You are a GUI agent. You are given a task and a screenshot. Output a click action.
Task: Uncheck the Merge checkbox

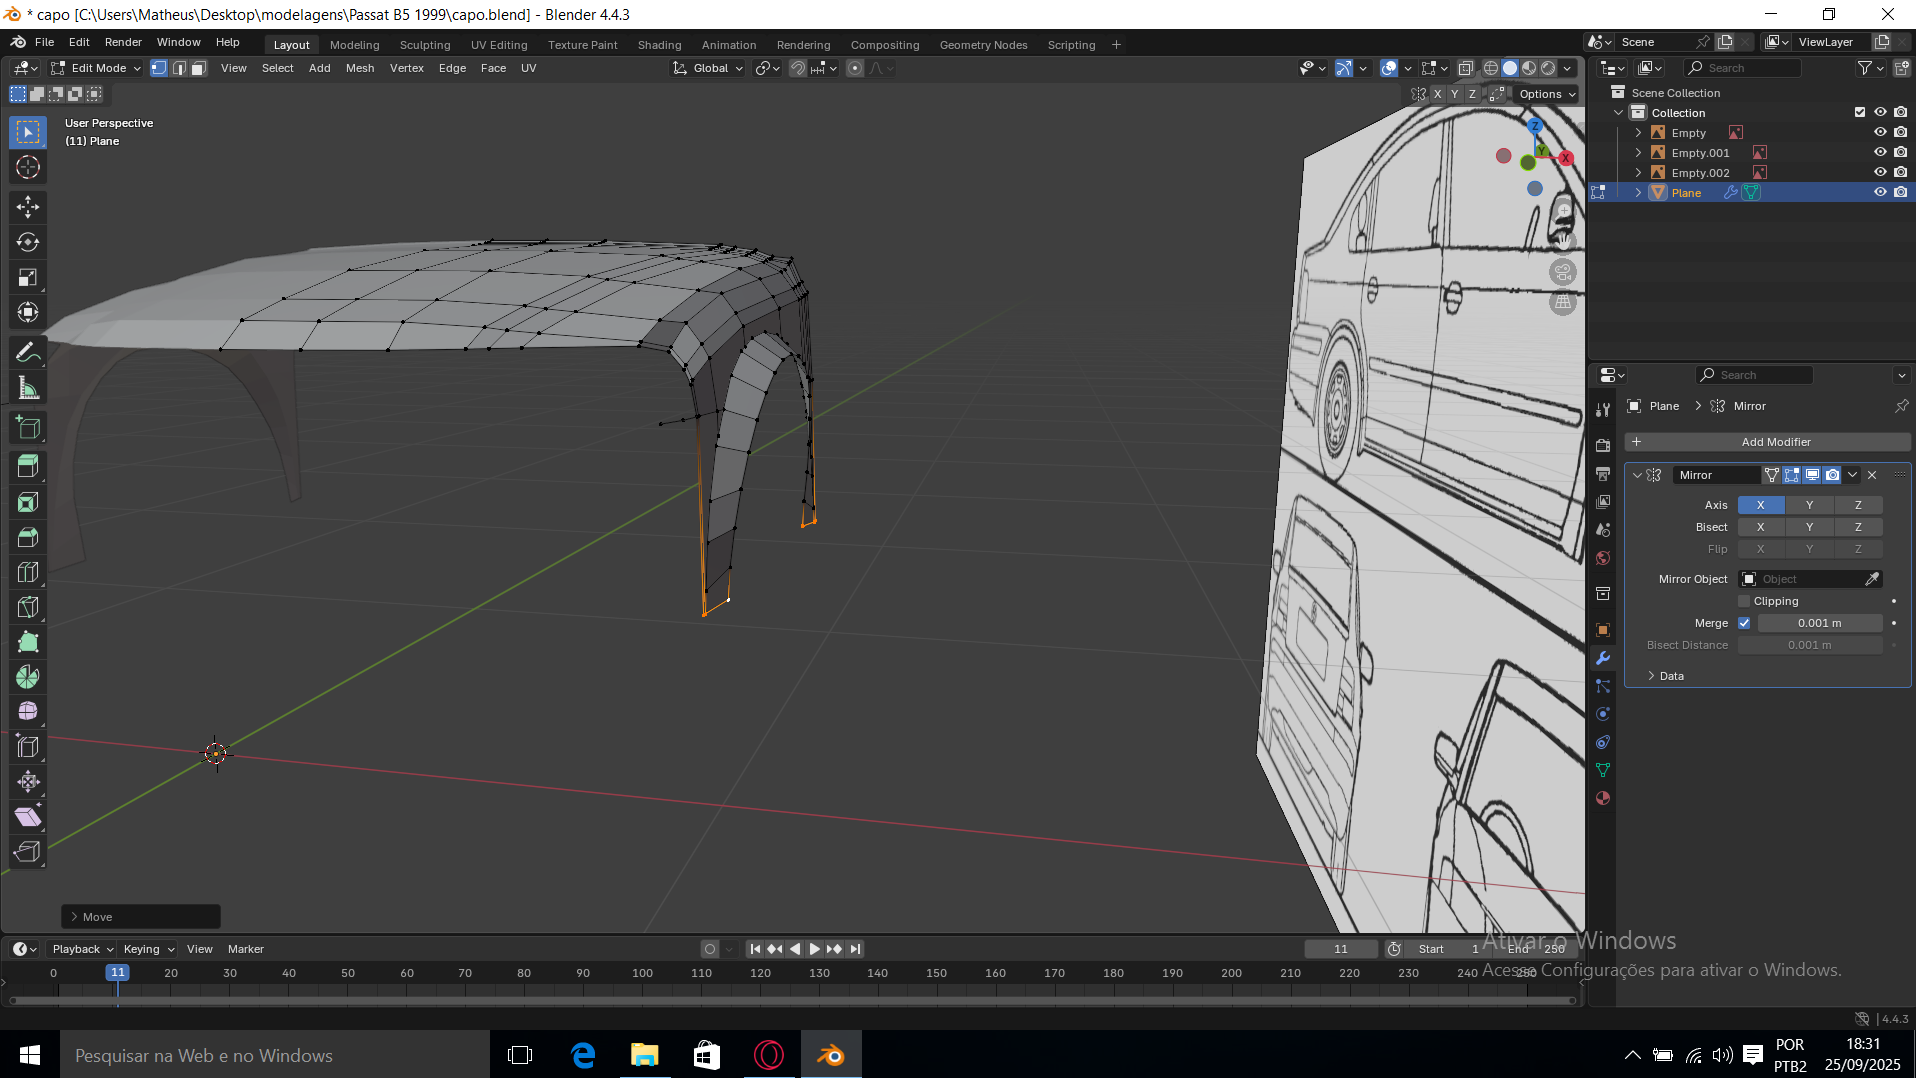point(1744,623)
